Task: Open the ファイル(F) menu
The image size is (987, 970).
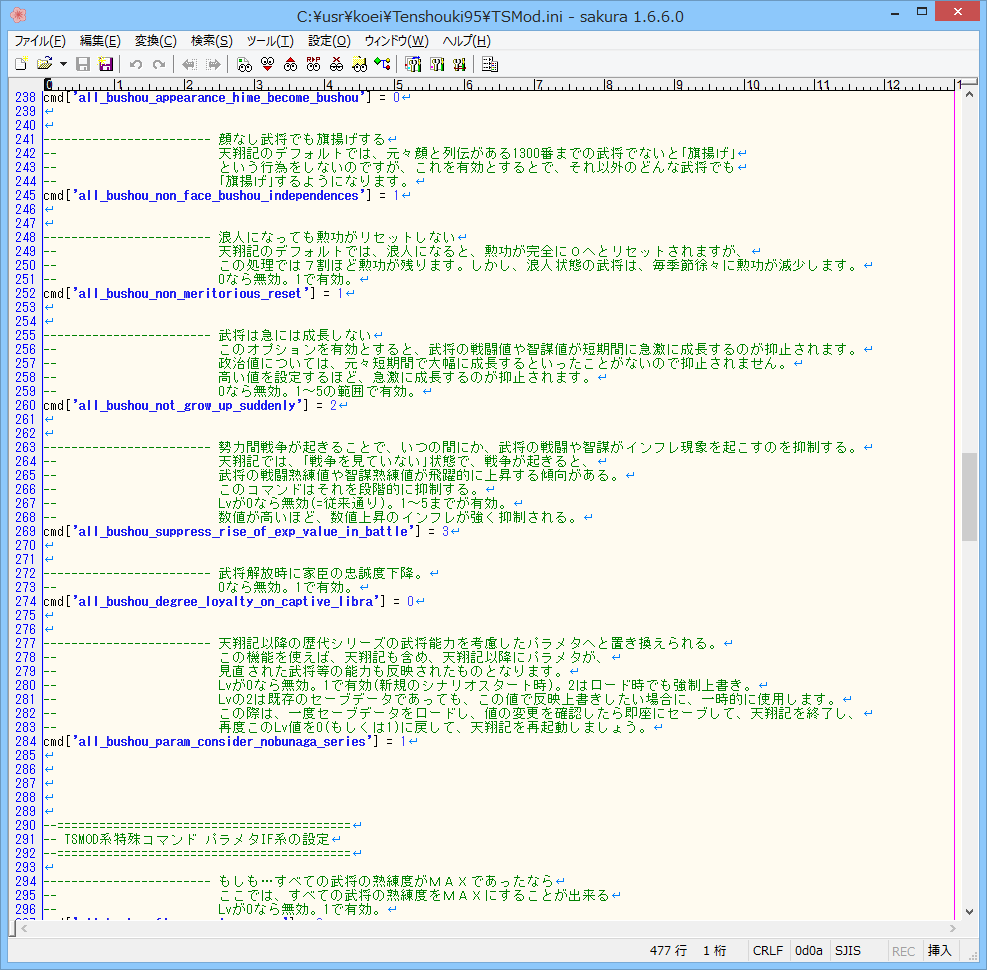Action: tap(40, 41)
